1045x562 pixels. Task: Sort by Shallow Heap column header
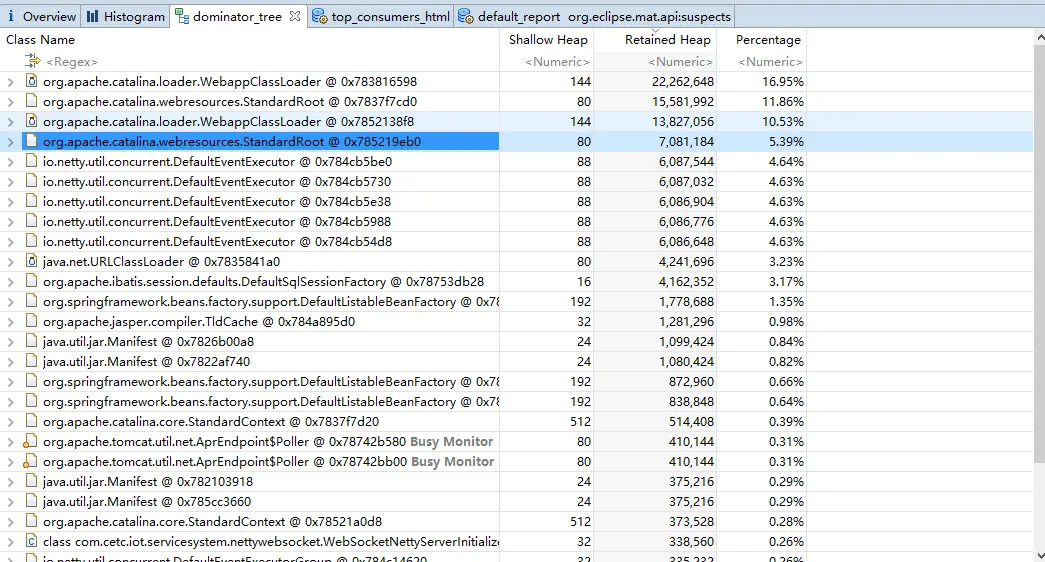pos(548,39)
